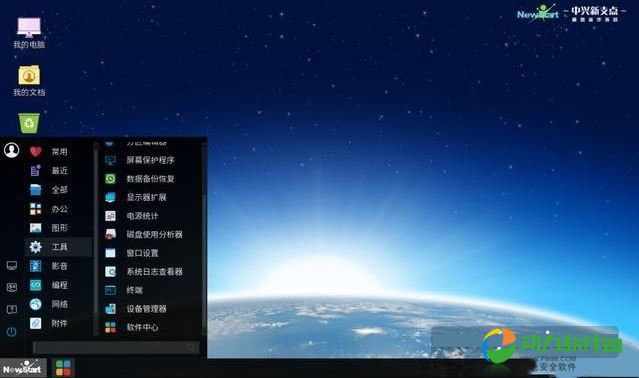Click the colorful squares icon on the taskbar
The image size is (639, 378).
(x=63, y=368)
